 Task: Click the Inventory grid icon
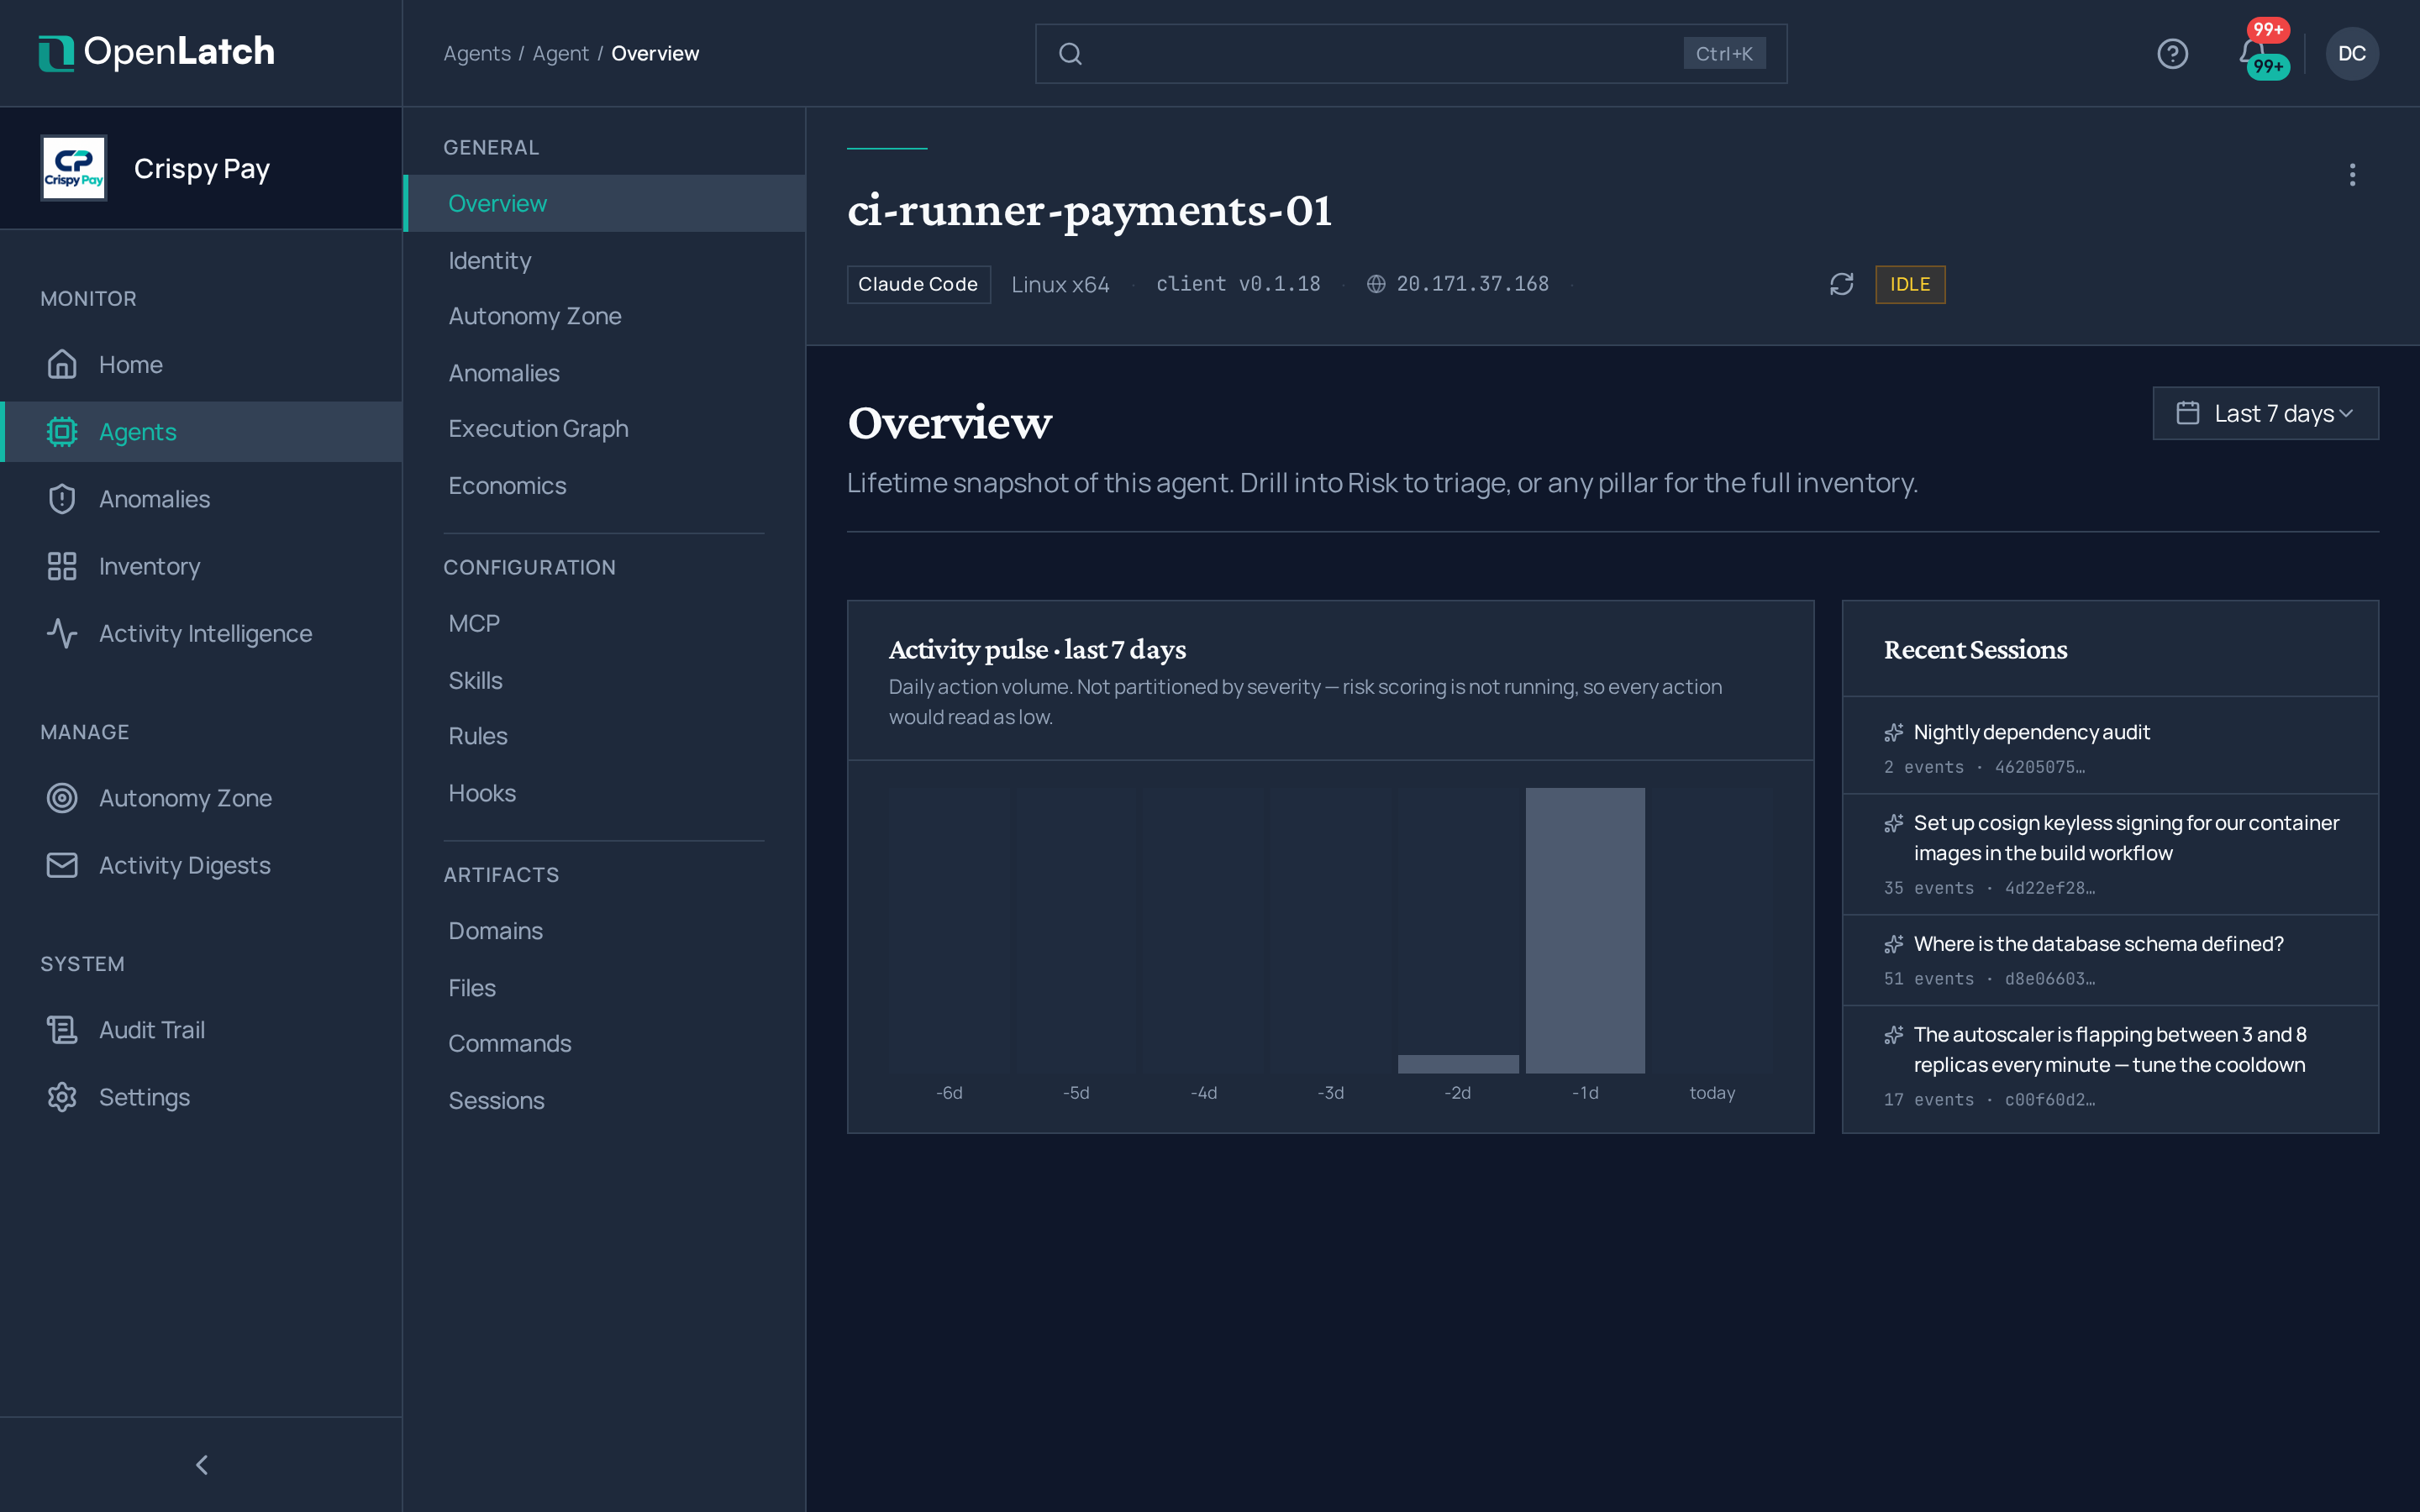pyautogui.click(x=62, y=566)
